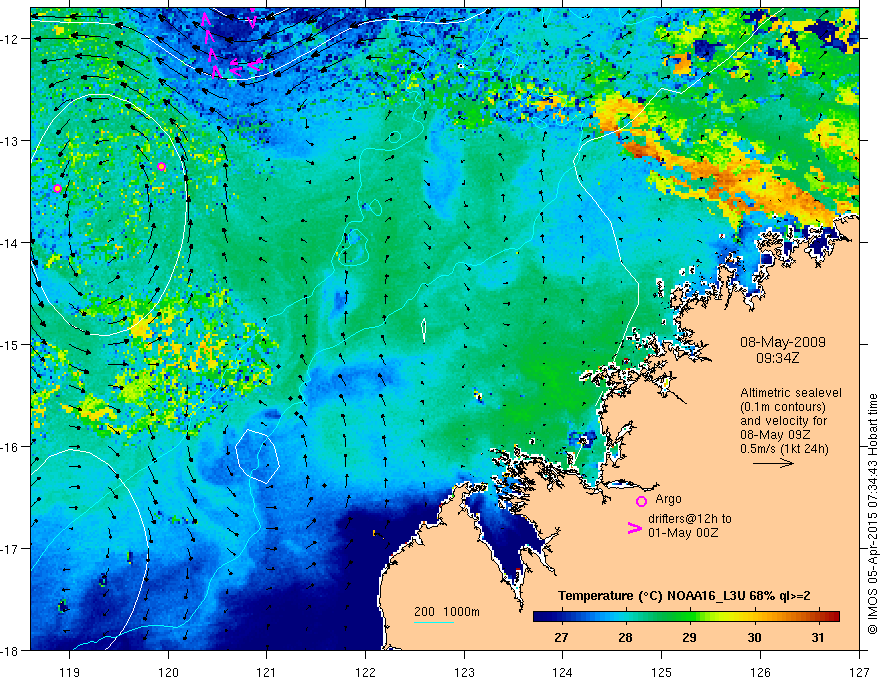Click the '(0.1m contours)' legend text
The height and width of the screenshot is (680, 880).
coord(783,407)
